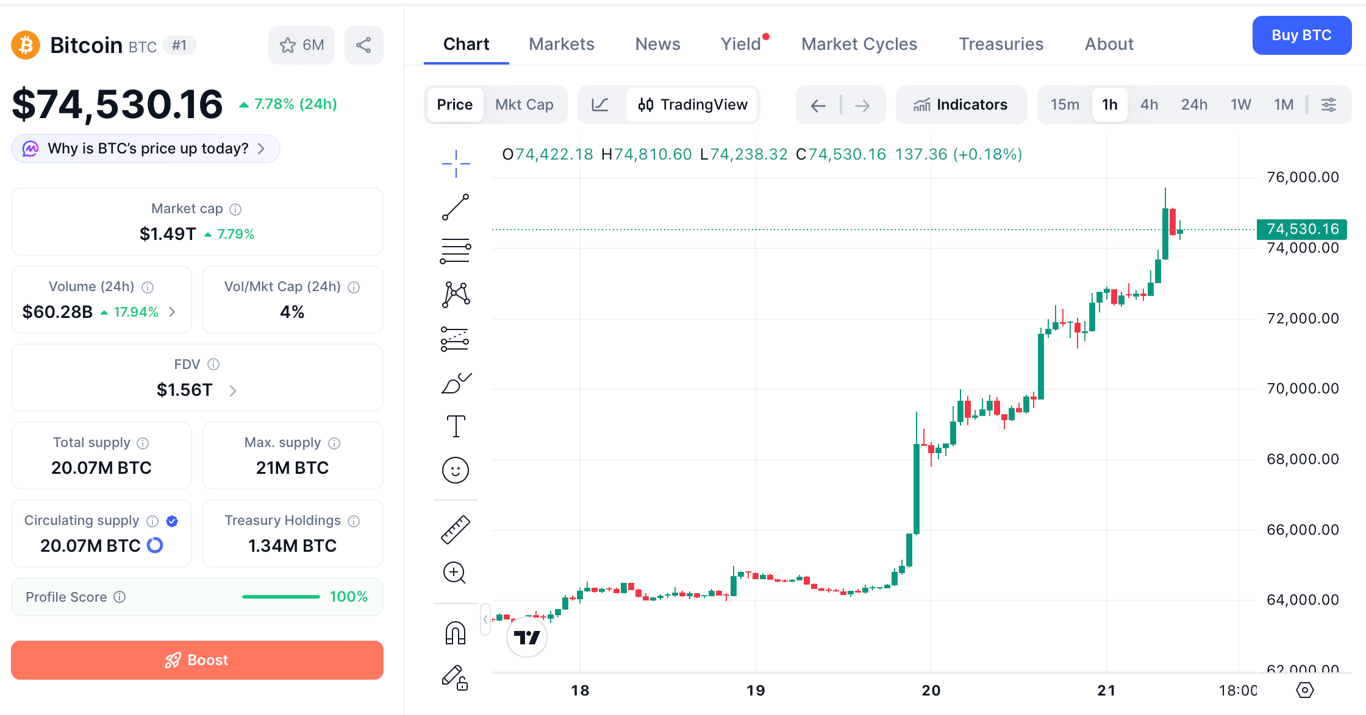This screenshot has height=715, width=1366.
Task: Show Max. supply info icon
Action: click(334, 443)
